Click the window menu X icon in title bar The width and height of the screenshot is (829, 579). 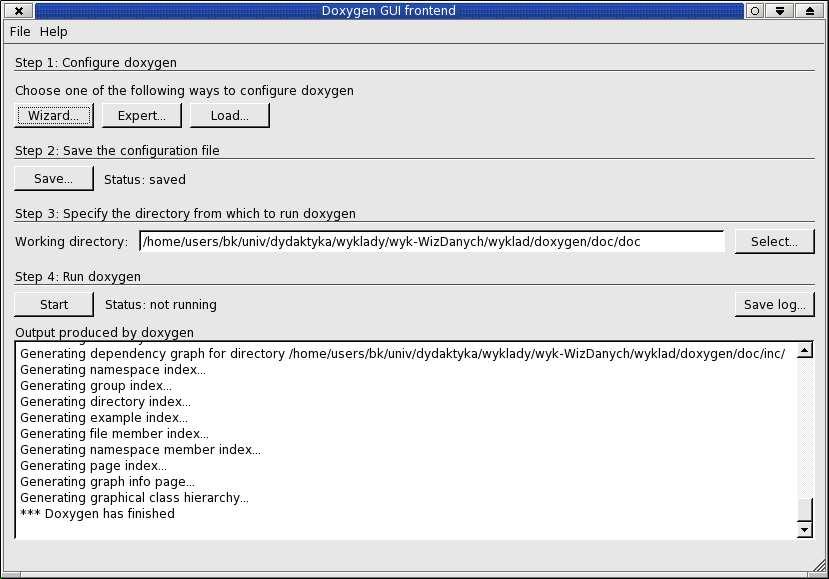tap(19, 11)
